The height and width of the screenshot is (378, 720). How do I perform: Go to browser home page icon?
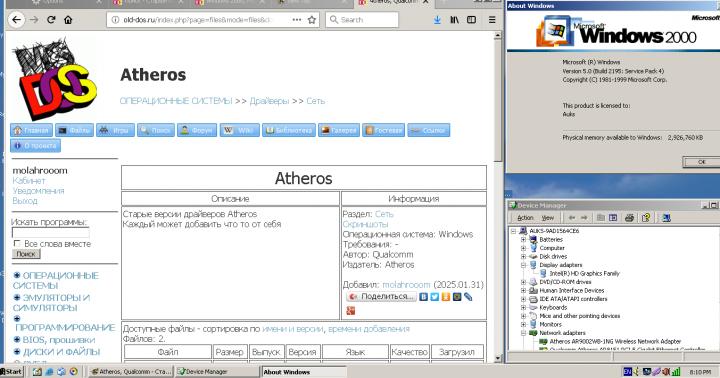coord(68,20)
